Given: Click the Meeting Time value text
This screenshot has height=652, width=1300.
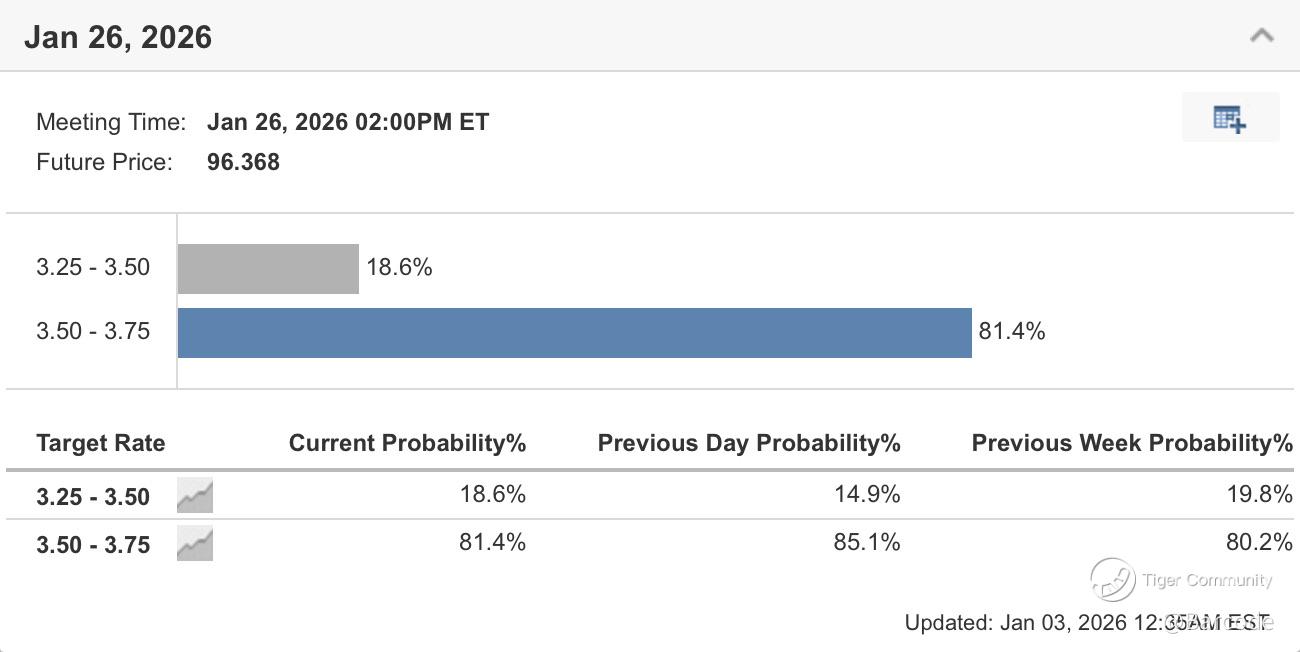Looking at the screenshot, I should 347,122.
